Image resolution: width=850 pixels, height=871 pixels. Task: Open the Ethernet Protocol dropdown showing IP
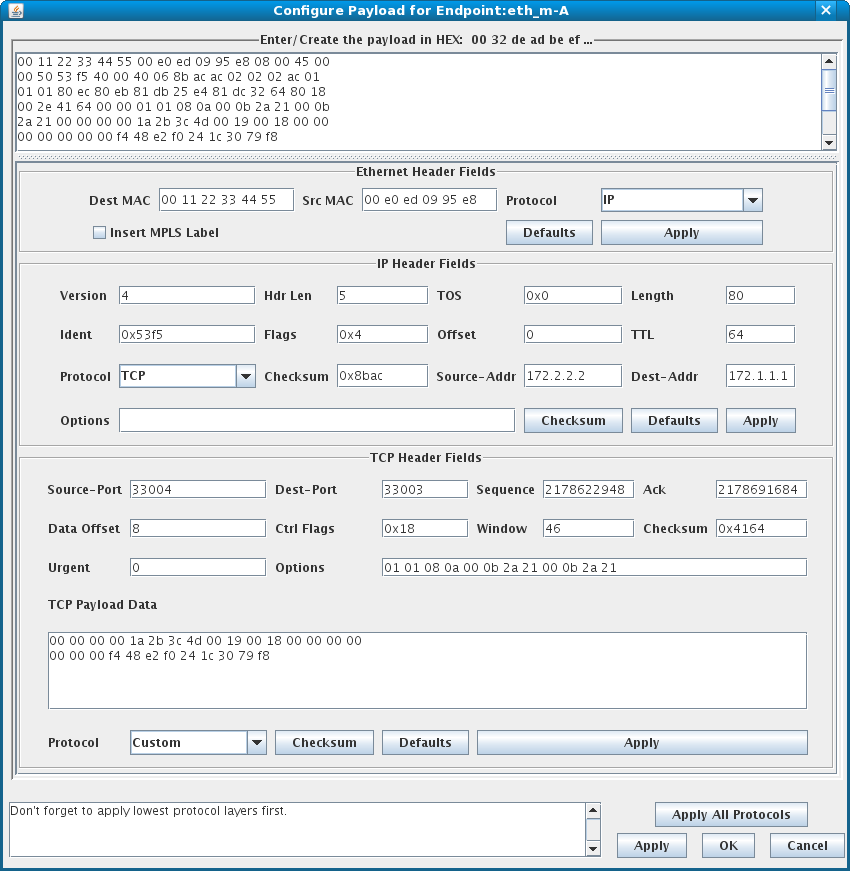(x=753, y=200)
